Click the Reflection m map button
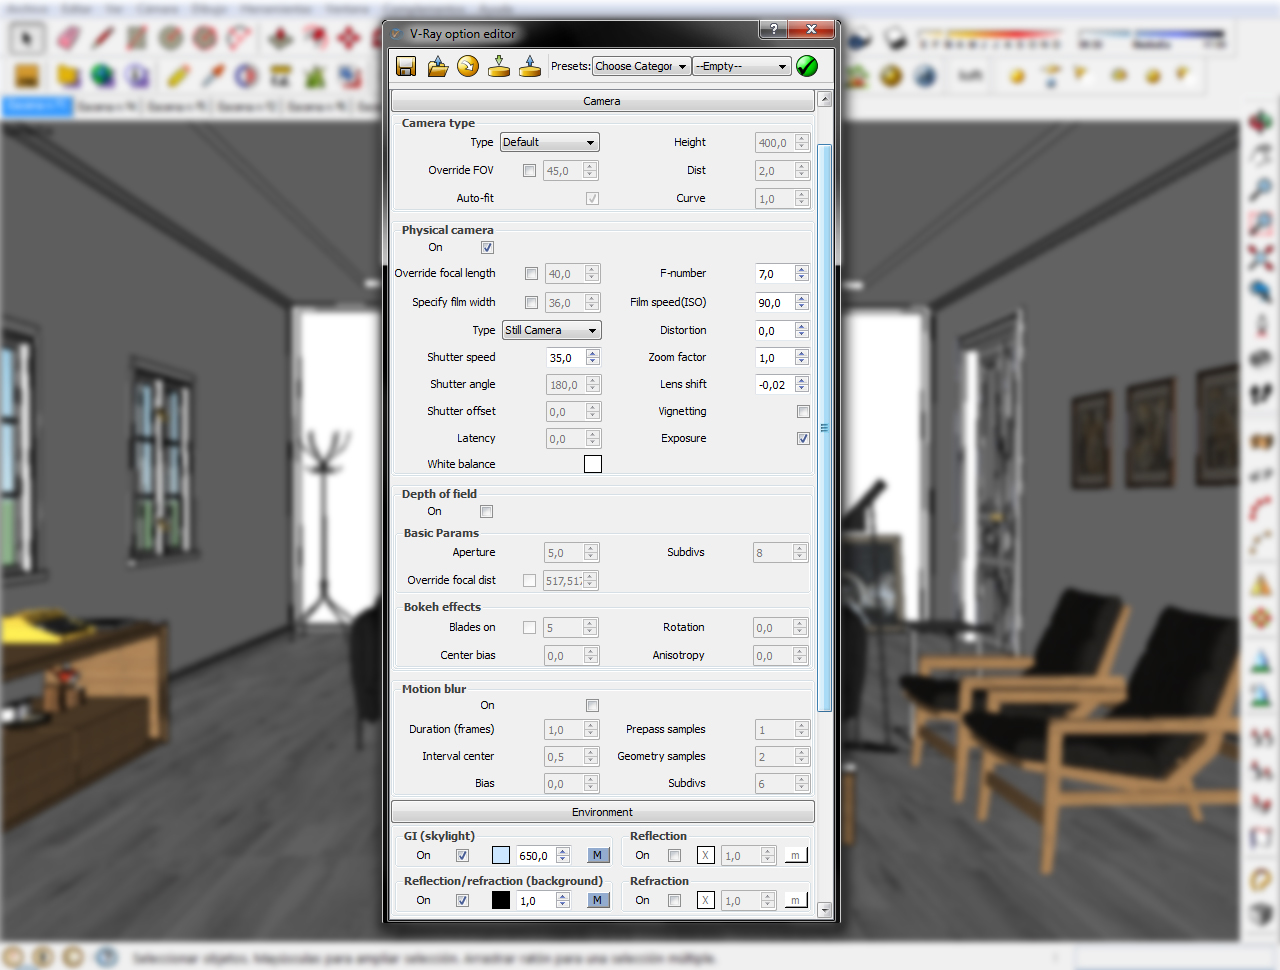 pyautogui.click(x=795, y=855)
